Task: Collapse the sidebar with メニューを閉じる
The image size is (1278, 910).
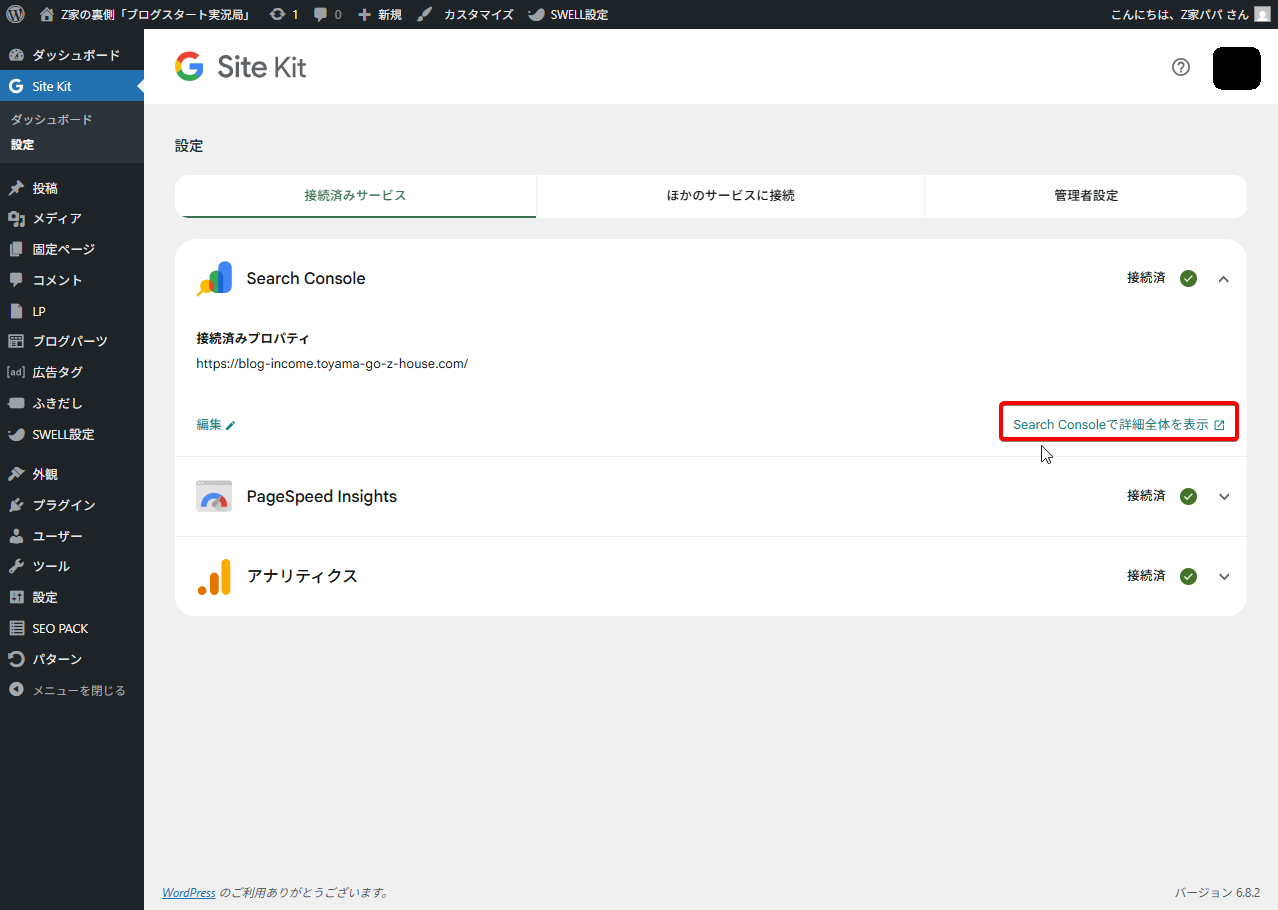Action: click(72, 690)
